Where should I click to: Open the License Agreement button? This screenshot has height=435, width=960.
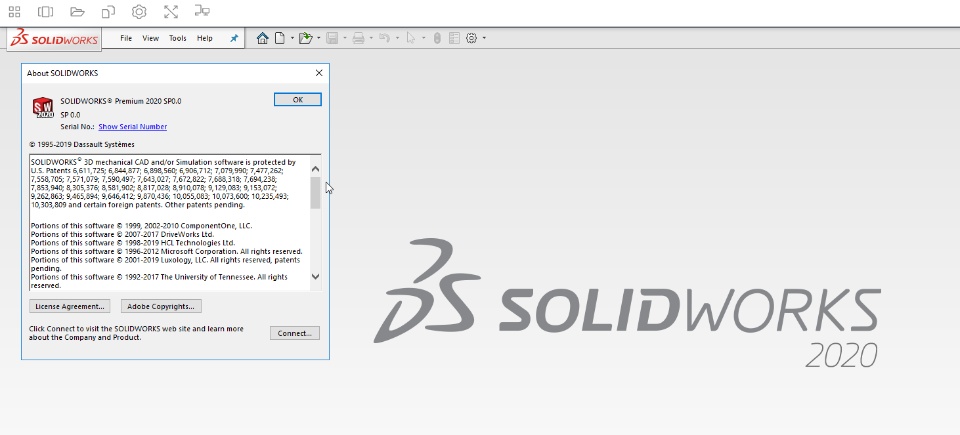69,306
